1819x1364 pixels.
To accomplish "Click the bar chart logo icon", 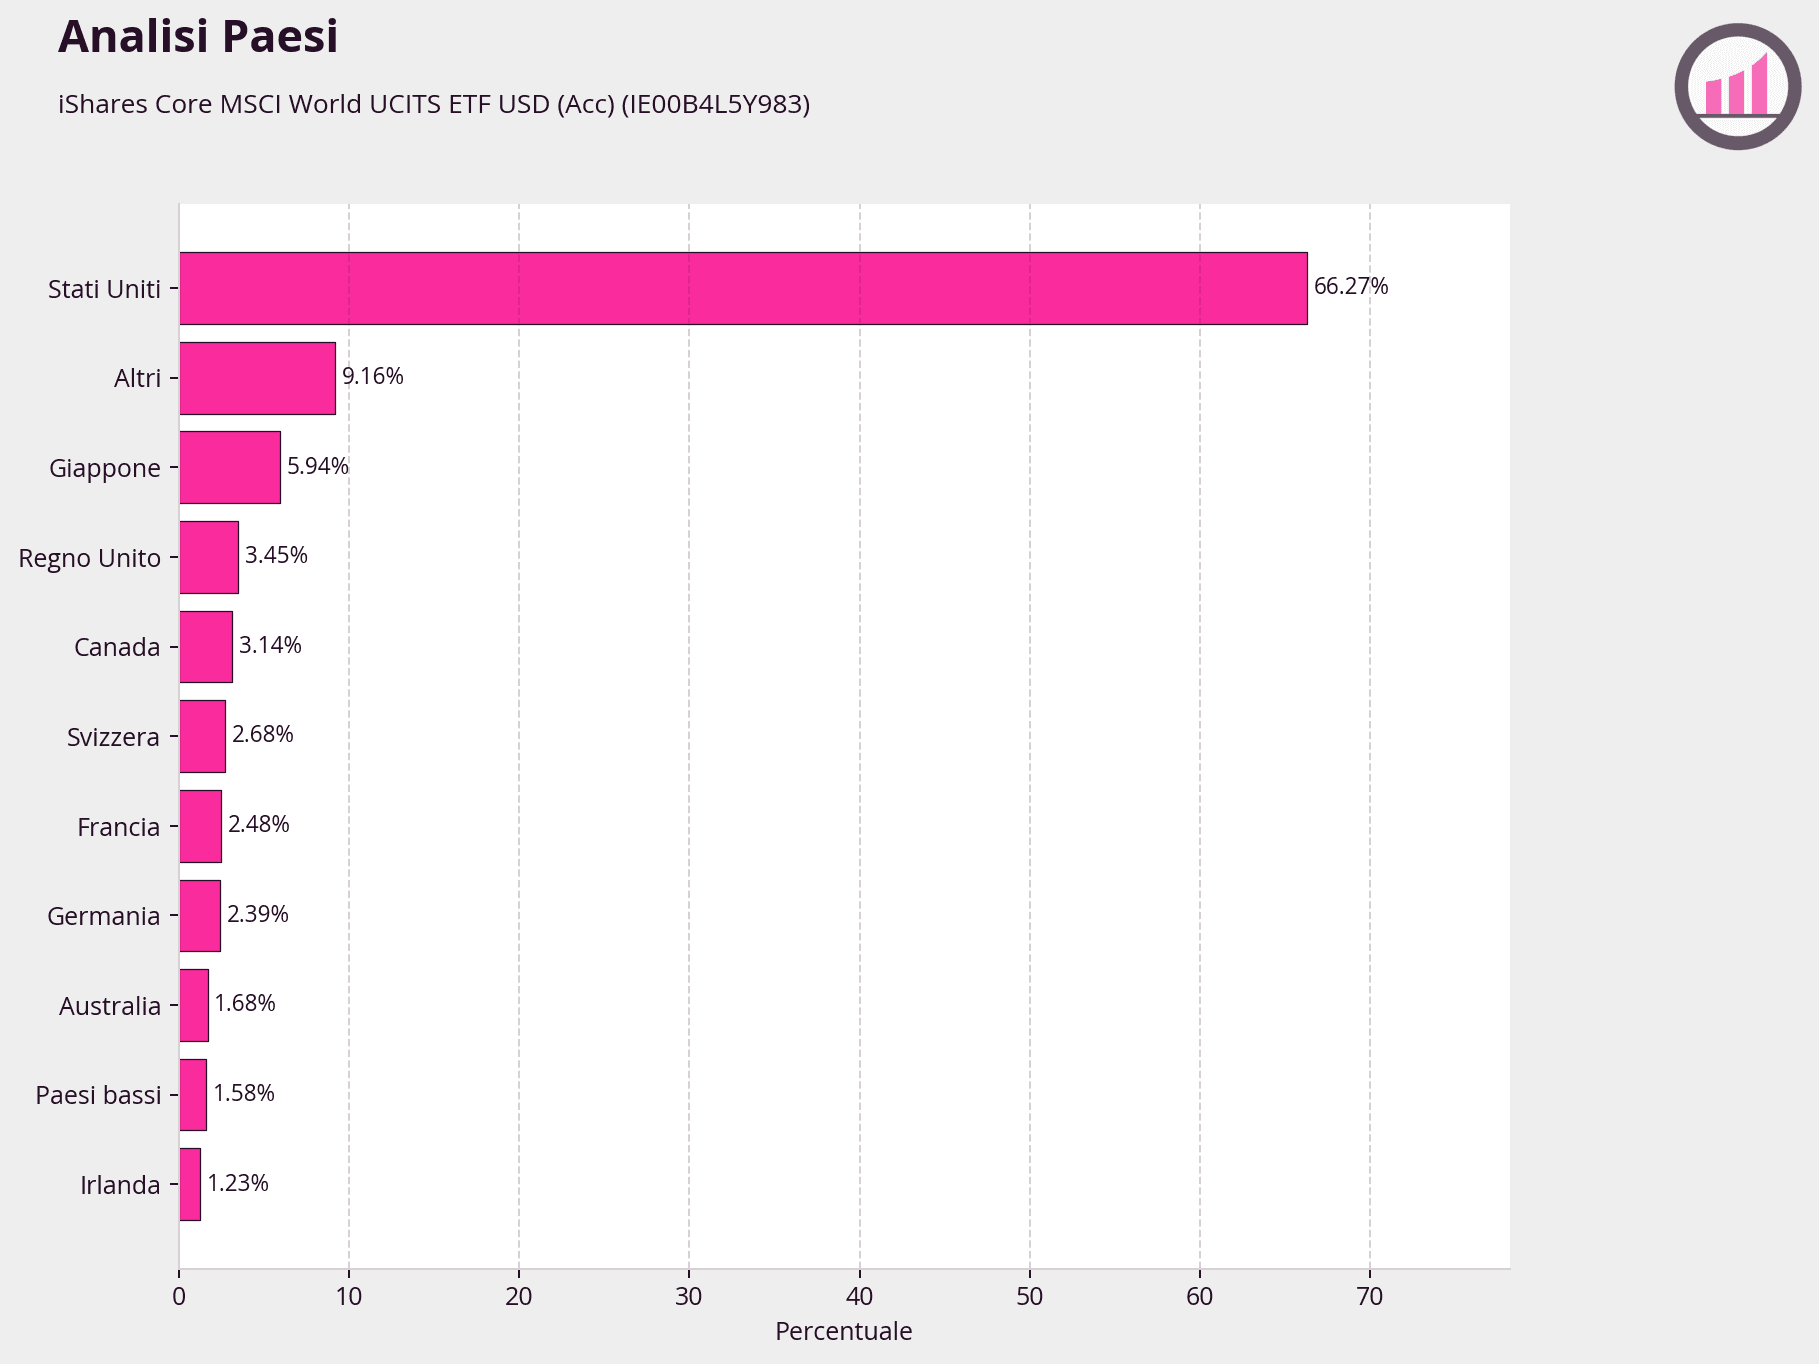I will tap(1737, 87).
